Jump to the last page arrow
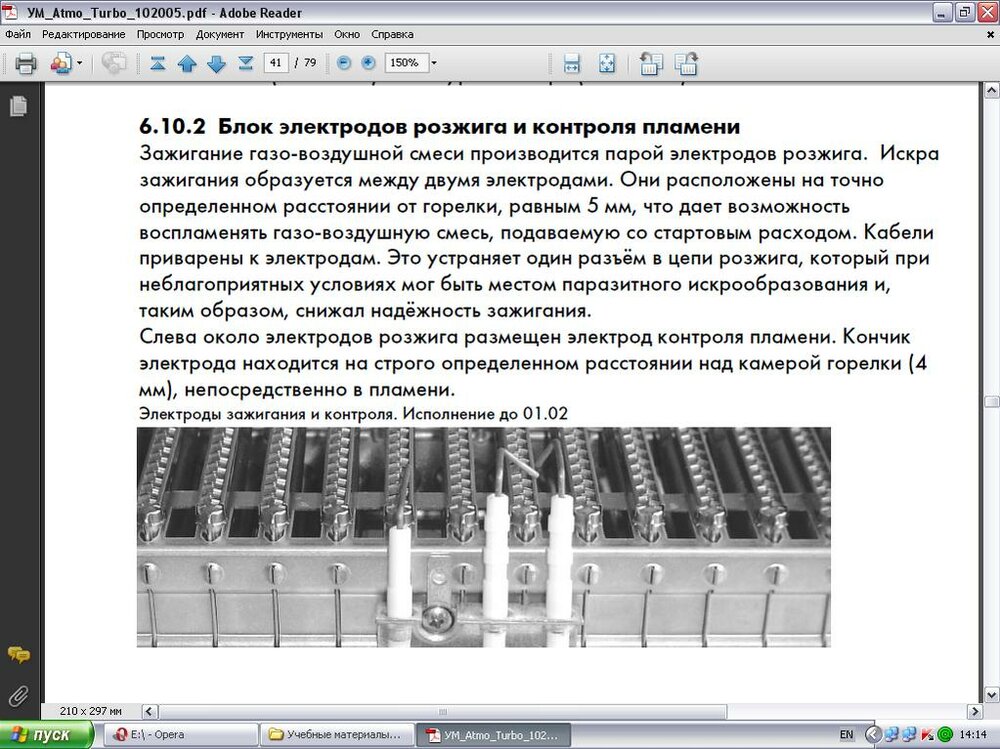 coord(246,63)
